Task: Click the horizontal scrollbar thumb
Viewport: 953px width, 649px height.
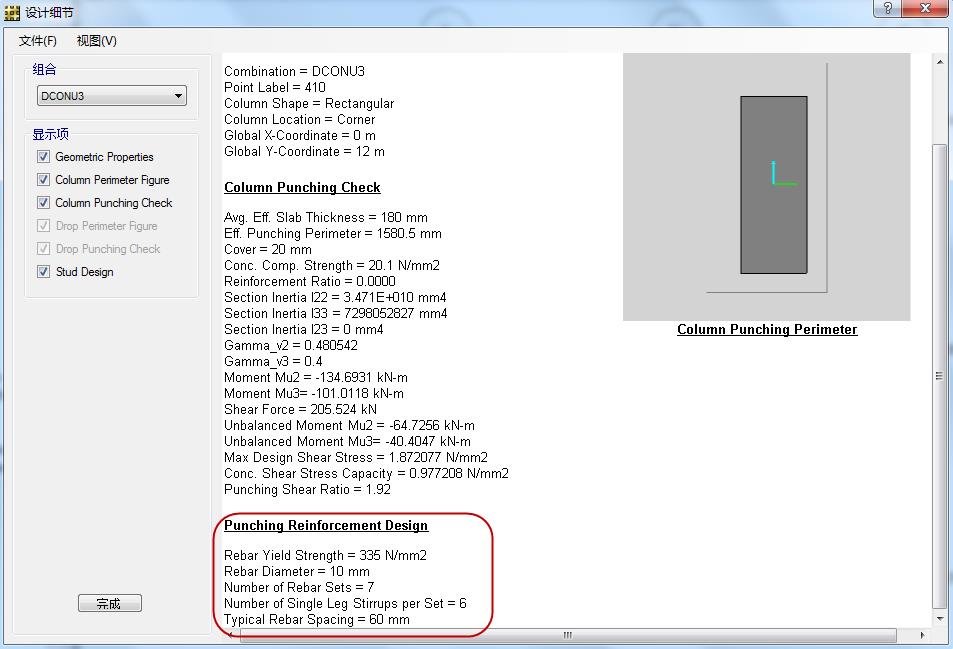Action: (567, 635)
